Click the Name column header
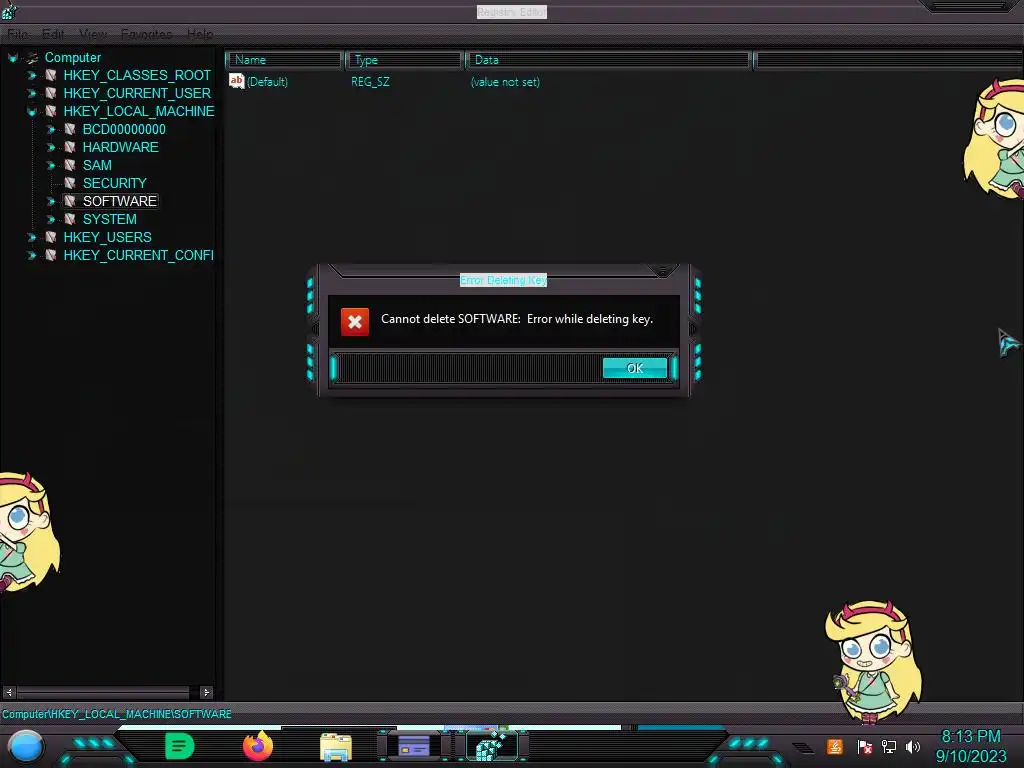 point(285,60)
